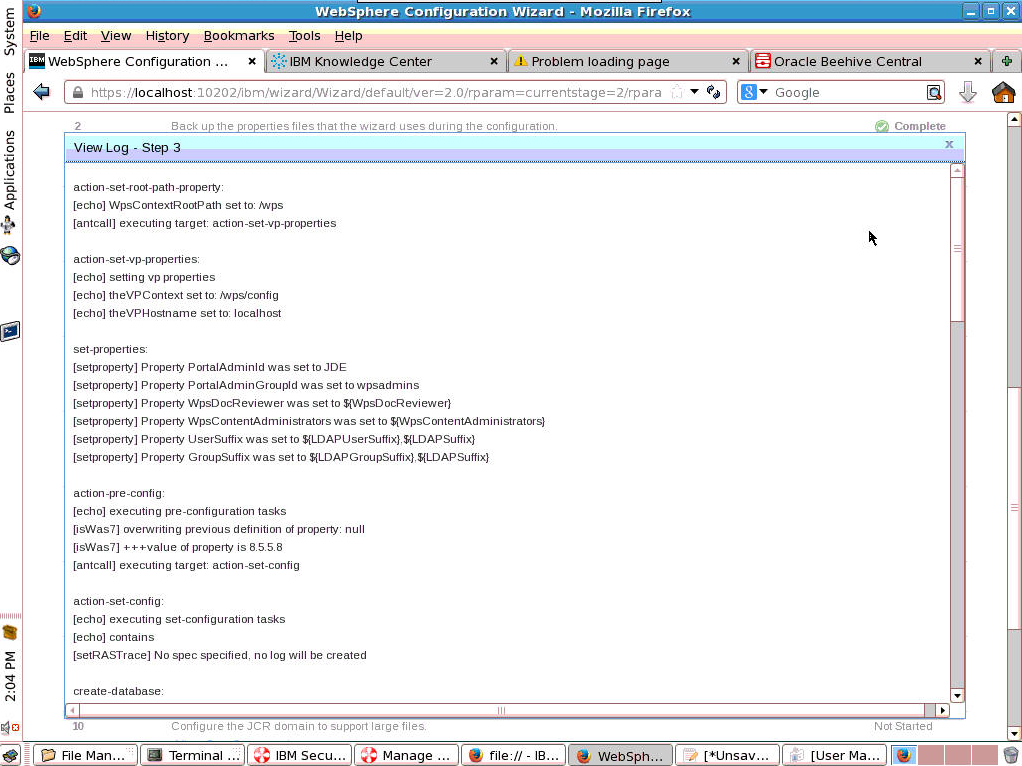This screenshot has width=1022, height=766.
Task: Click page scrollbar up arrow
Action: pyautogui.click(x=1014, y=119)
